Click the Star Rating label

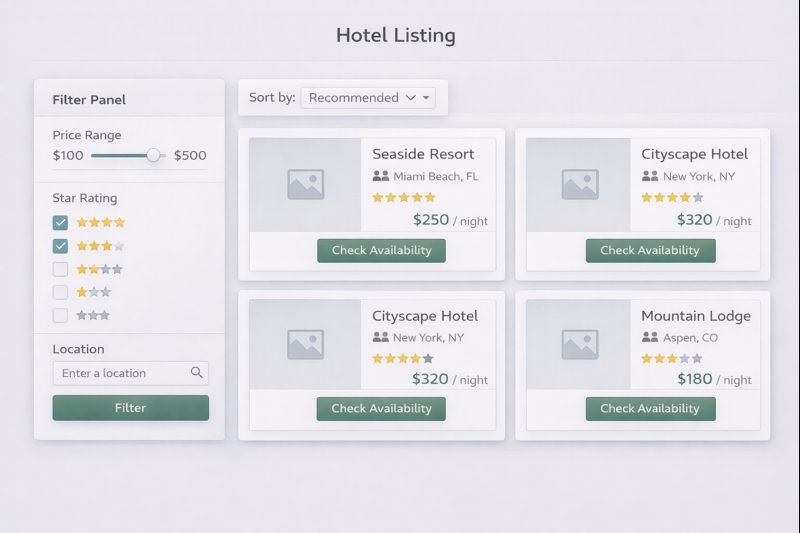click(85, 198)
